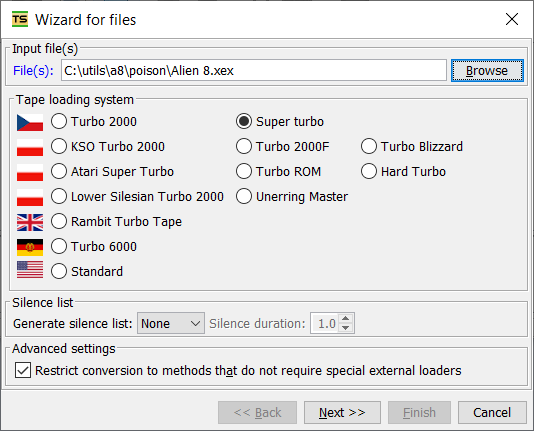Select the Hard Turbo radio option
The image size is (534, 431).
click(369, 171)
